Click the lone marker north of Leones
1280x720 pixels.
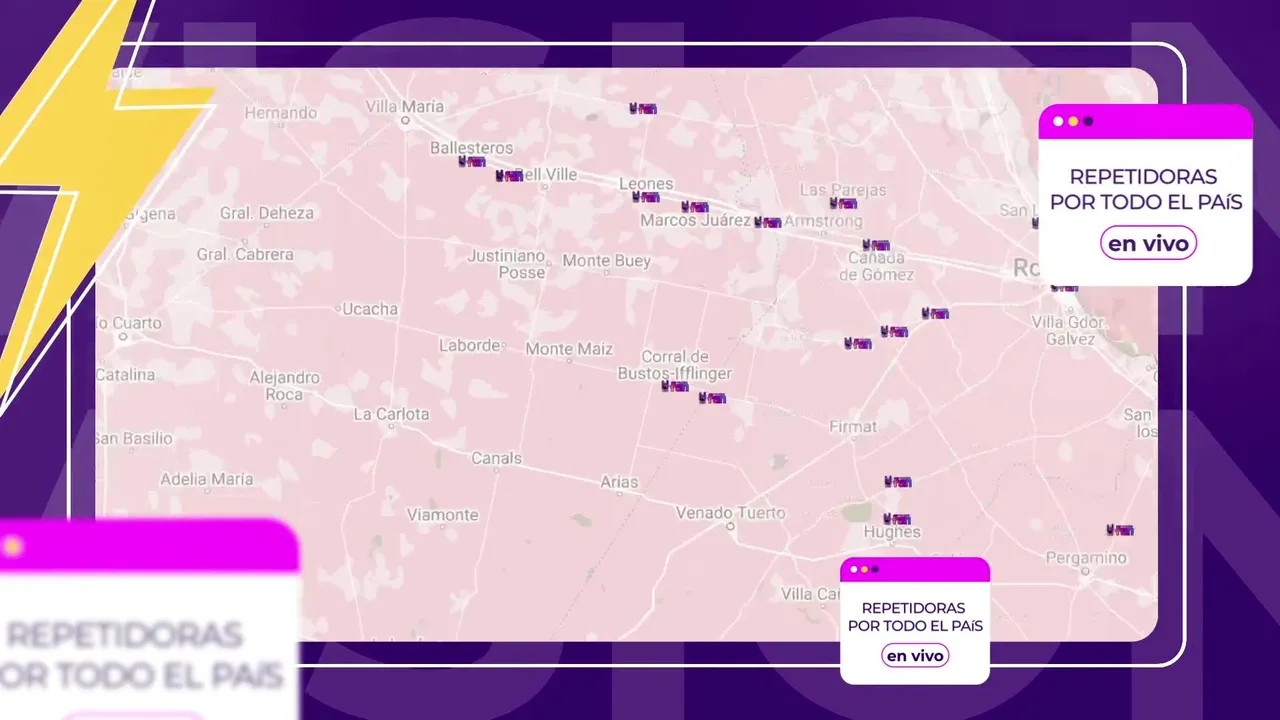click(643, 109)
